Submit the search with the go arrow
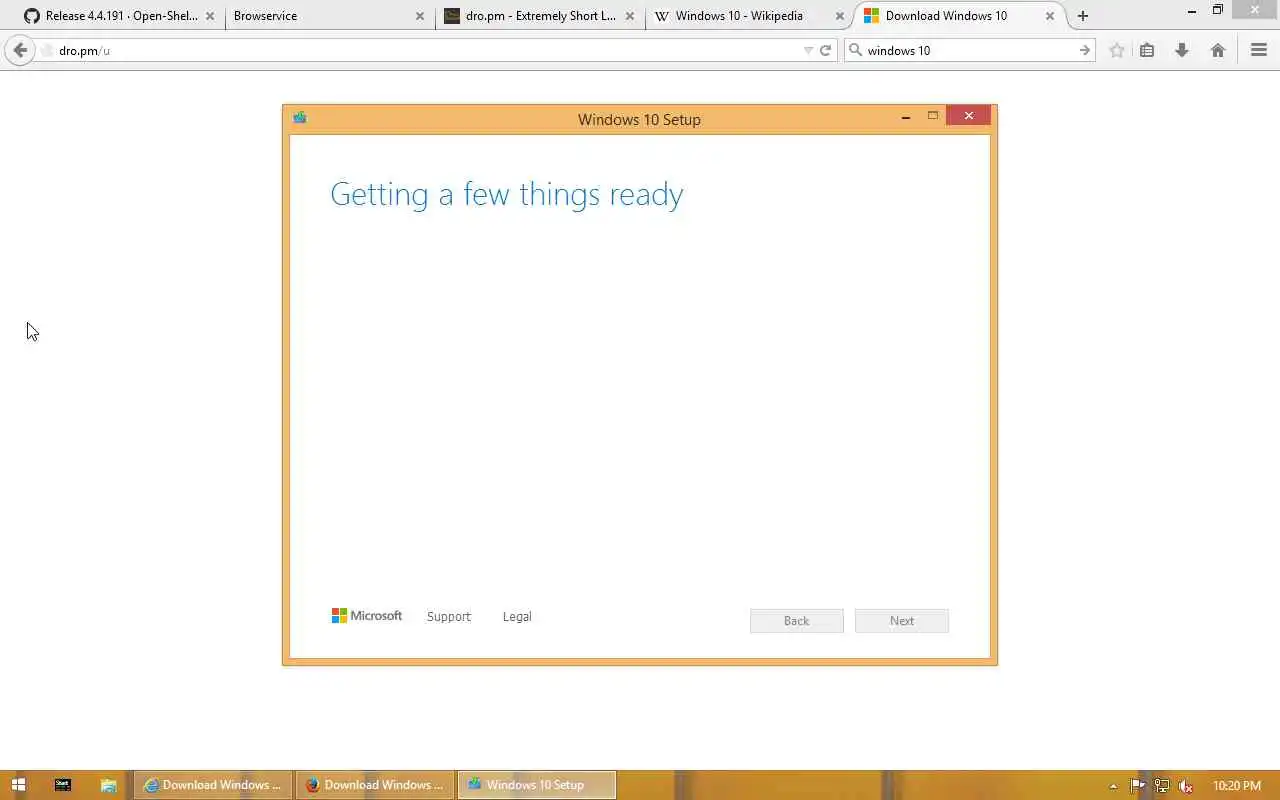 click(1085, 50)
